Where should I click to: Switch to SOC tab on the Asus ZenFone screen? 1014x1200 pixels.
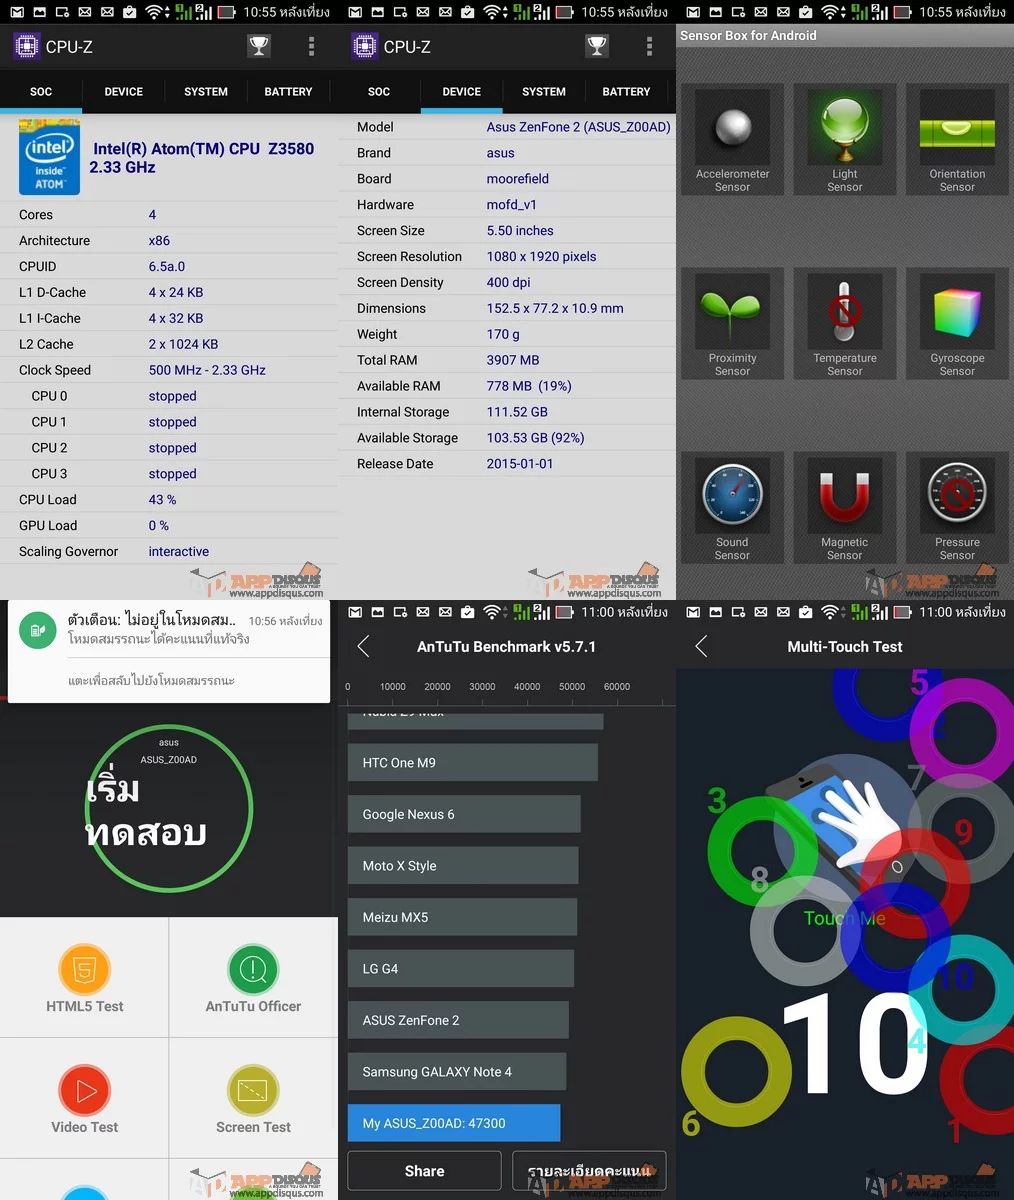[379, 92]
